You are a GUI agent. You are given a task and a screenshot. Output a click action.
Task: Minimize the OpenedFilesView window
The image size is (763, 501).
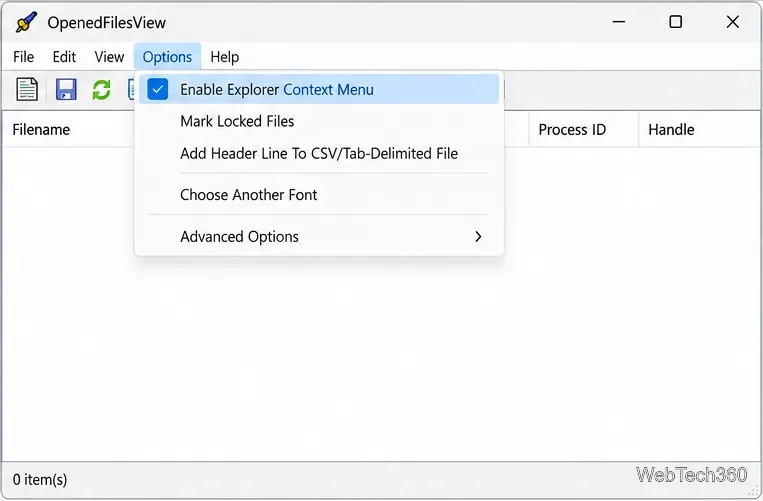coord(618,22)
